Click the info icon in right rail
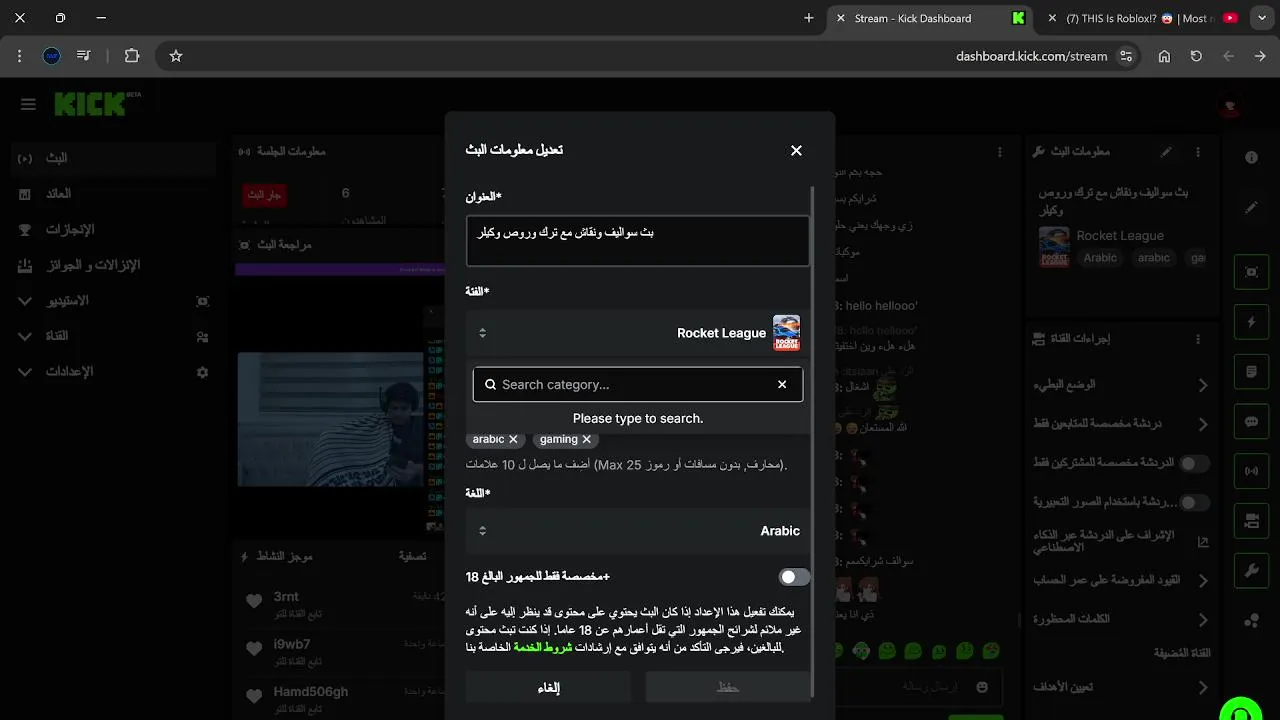Screen dimensions: 1280x720 [x=1252, y=158]
